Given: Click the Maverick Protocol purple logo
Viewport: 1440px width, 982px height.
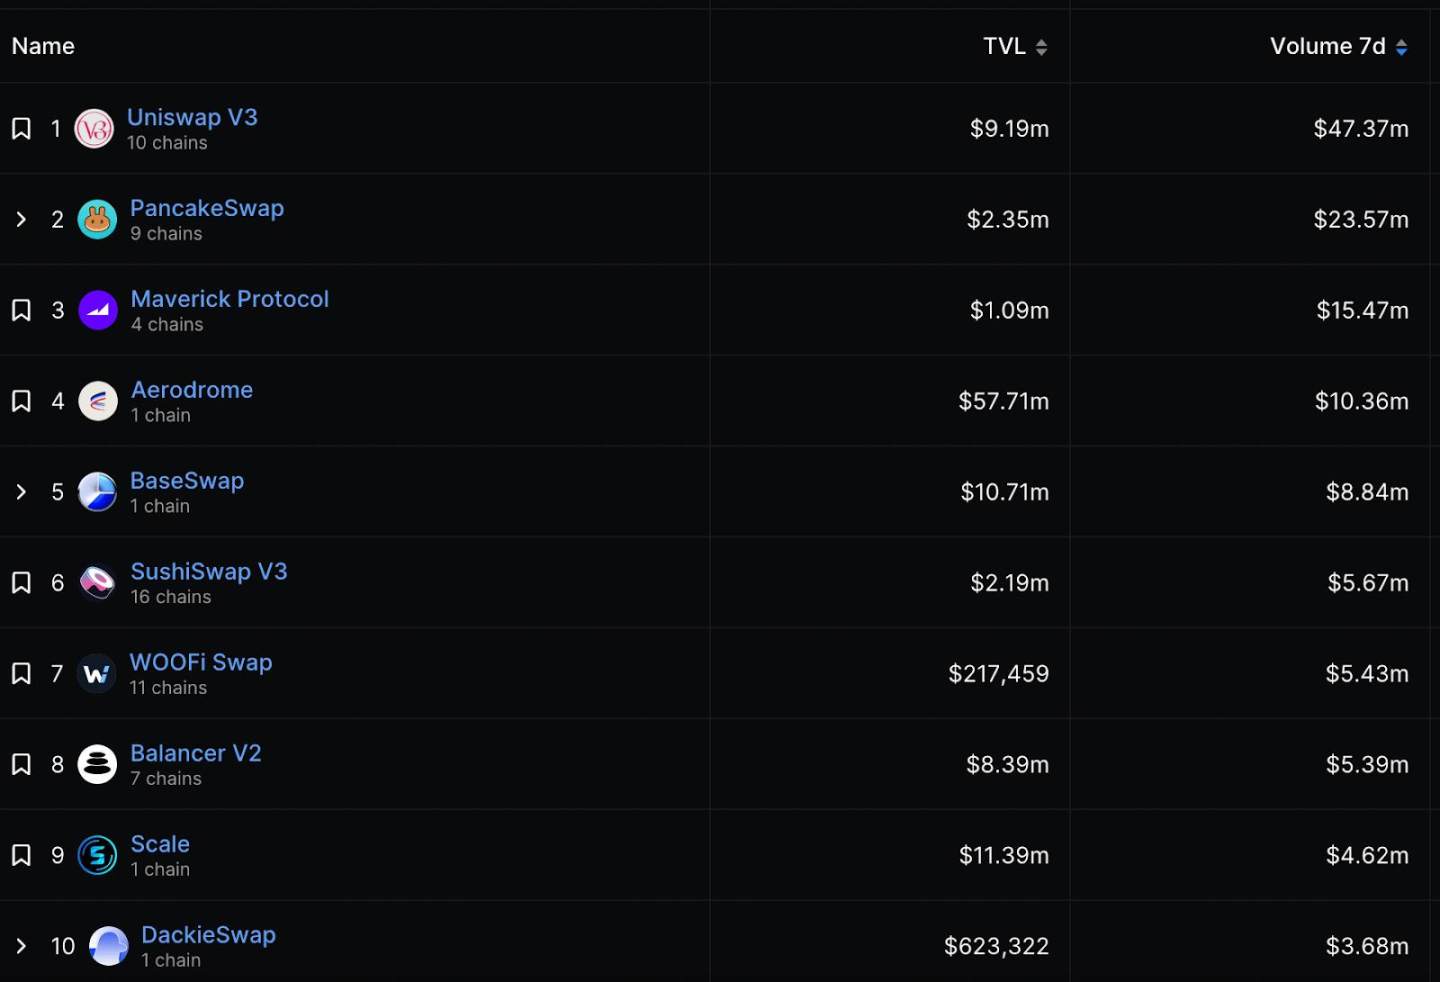Looking at the screenshot, I should click(x=98, y=311).
